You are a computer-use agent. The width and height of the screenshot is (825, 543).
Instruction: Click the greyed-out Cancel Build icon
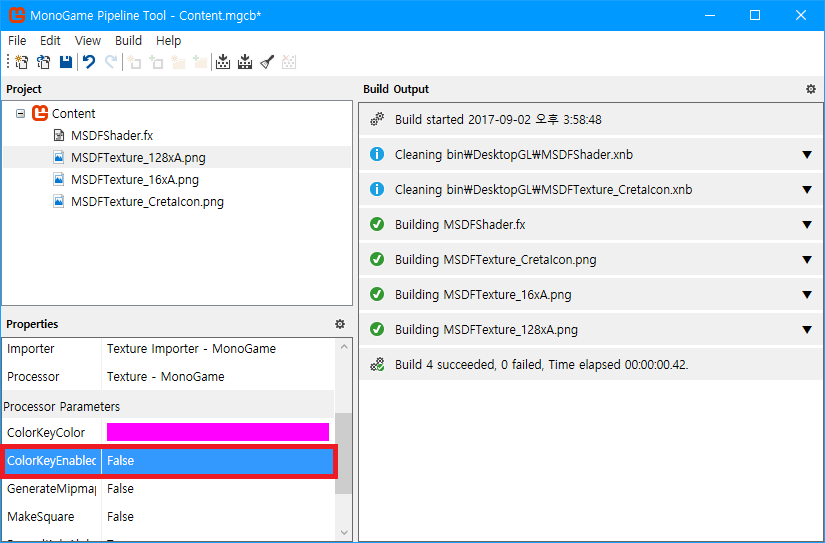pos(289,62)
